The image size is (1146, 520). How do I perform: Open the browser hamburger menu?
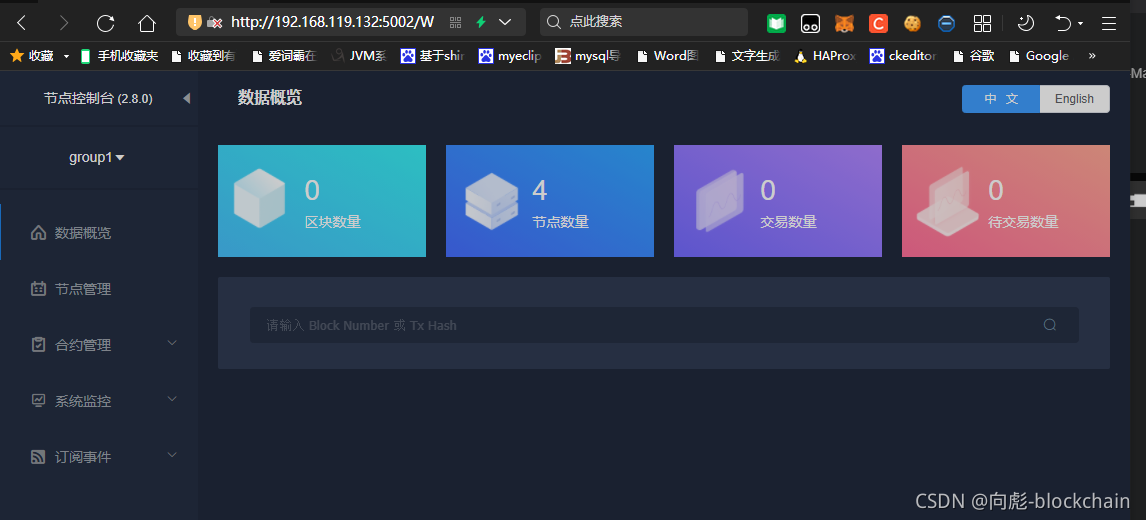click(1109, 23)
